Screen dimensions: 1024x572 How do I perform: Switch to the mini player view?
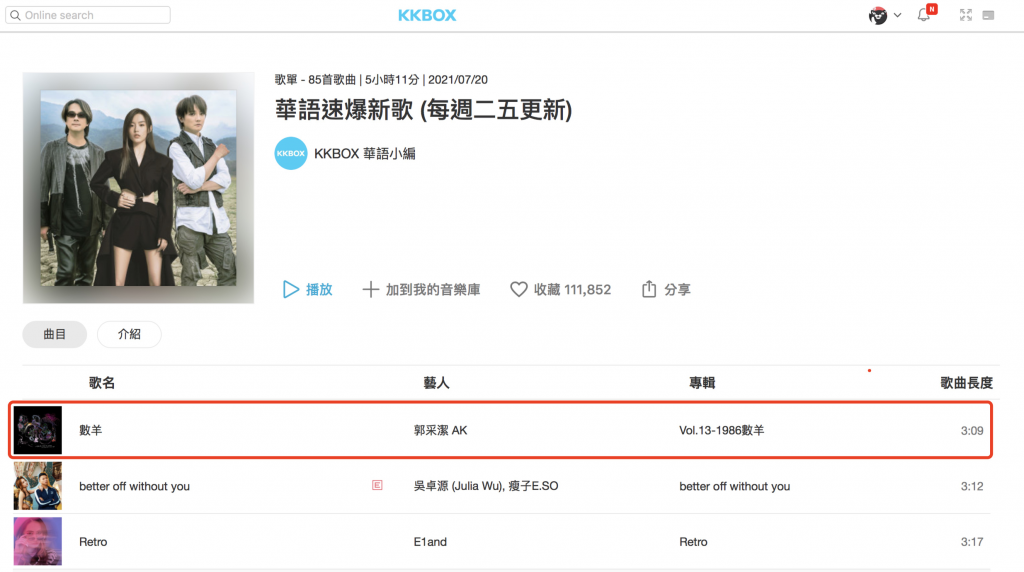coord(989,15)
